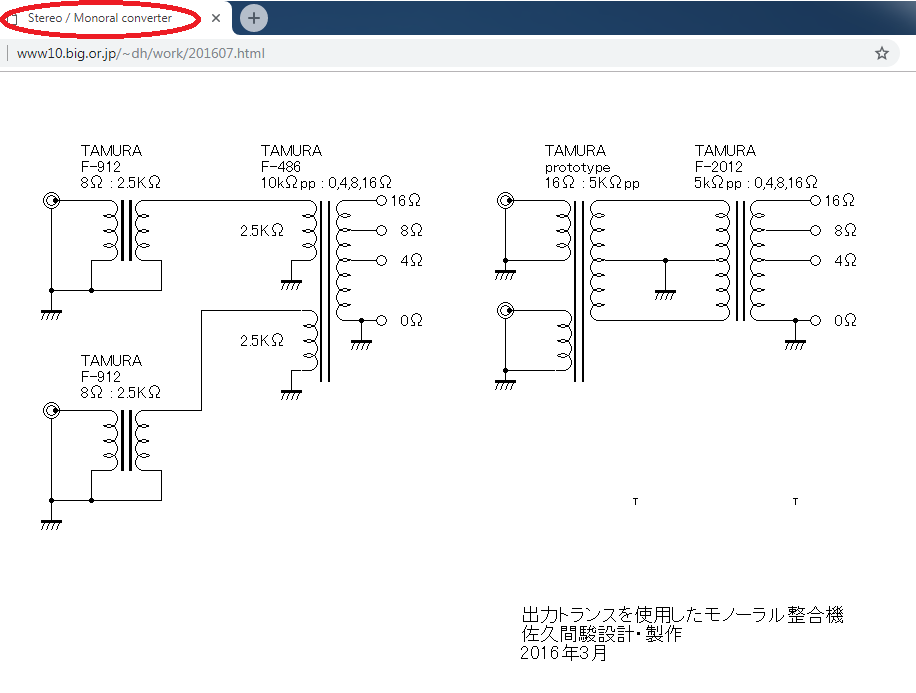
Task: Click the ground symbol under lower 2.5KΩ winding
Action: [x=291, y=395]
